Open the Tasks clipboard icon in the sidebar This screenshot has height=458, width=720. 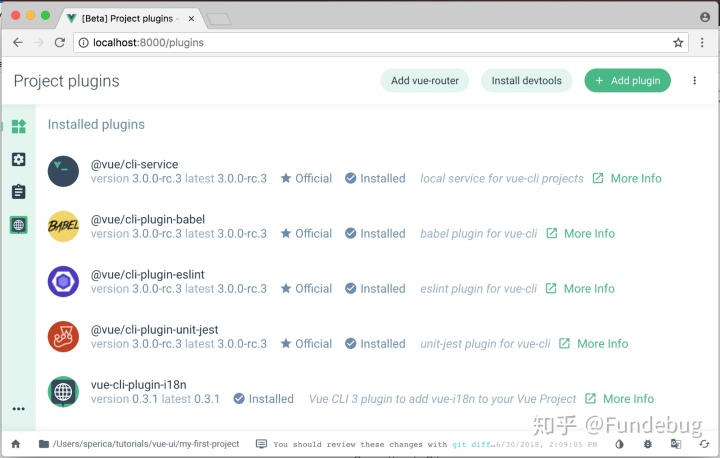(18, 192)
